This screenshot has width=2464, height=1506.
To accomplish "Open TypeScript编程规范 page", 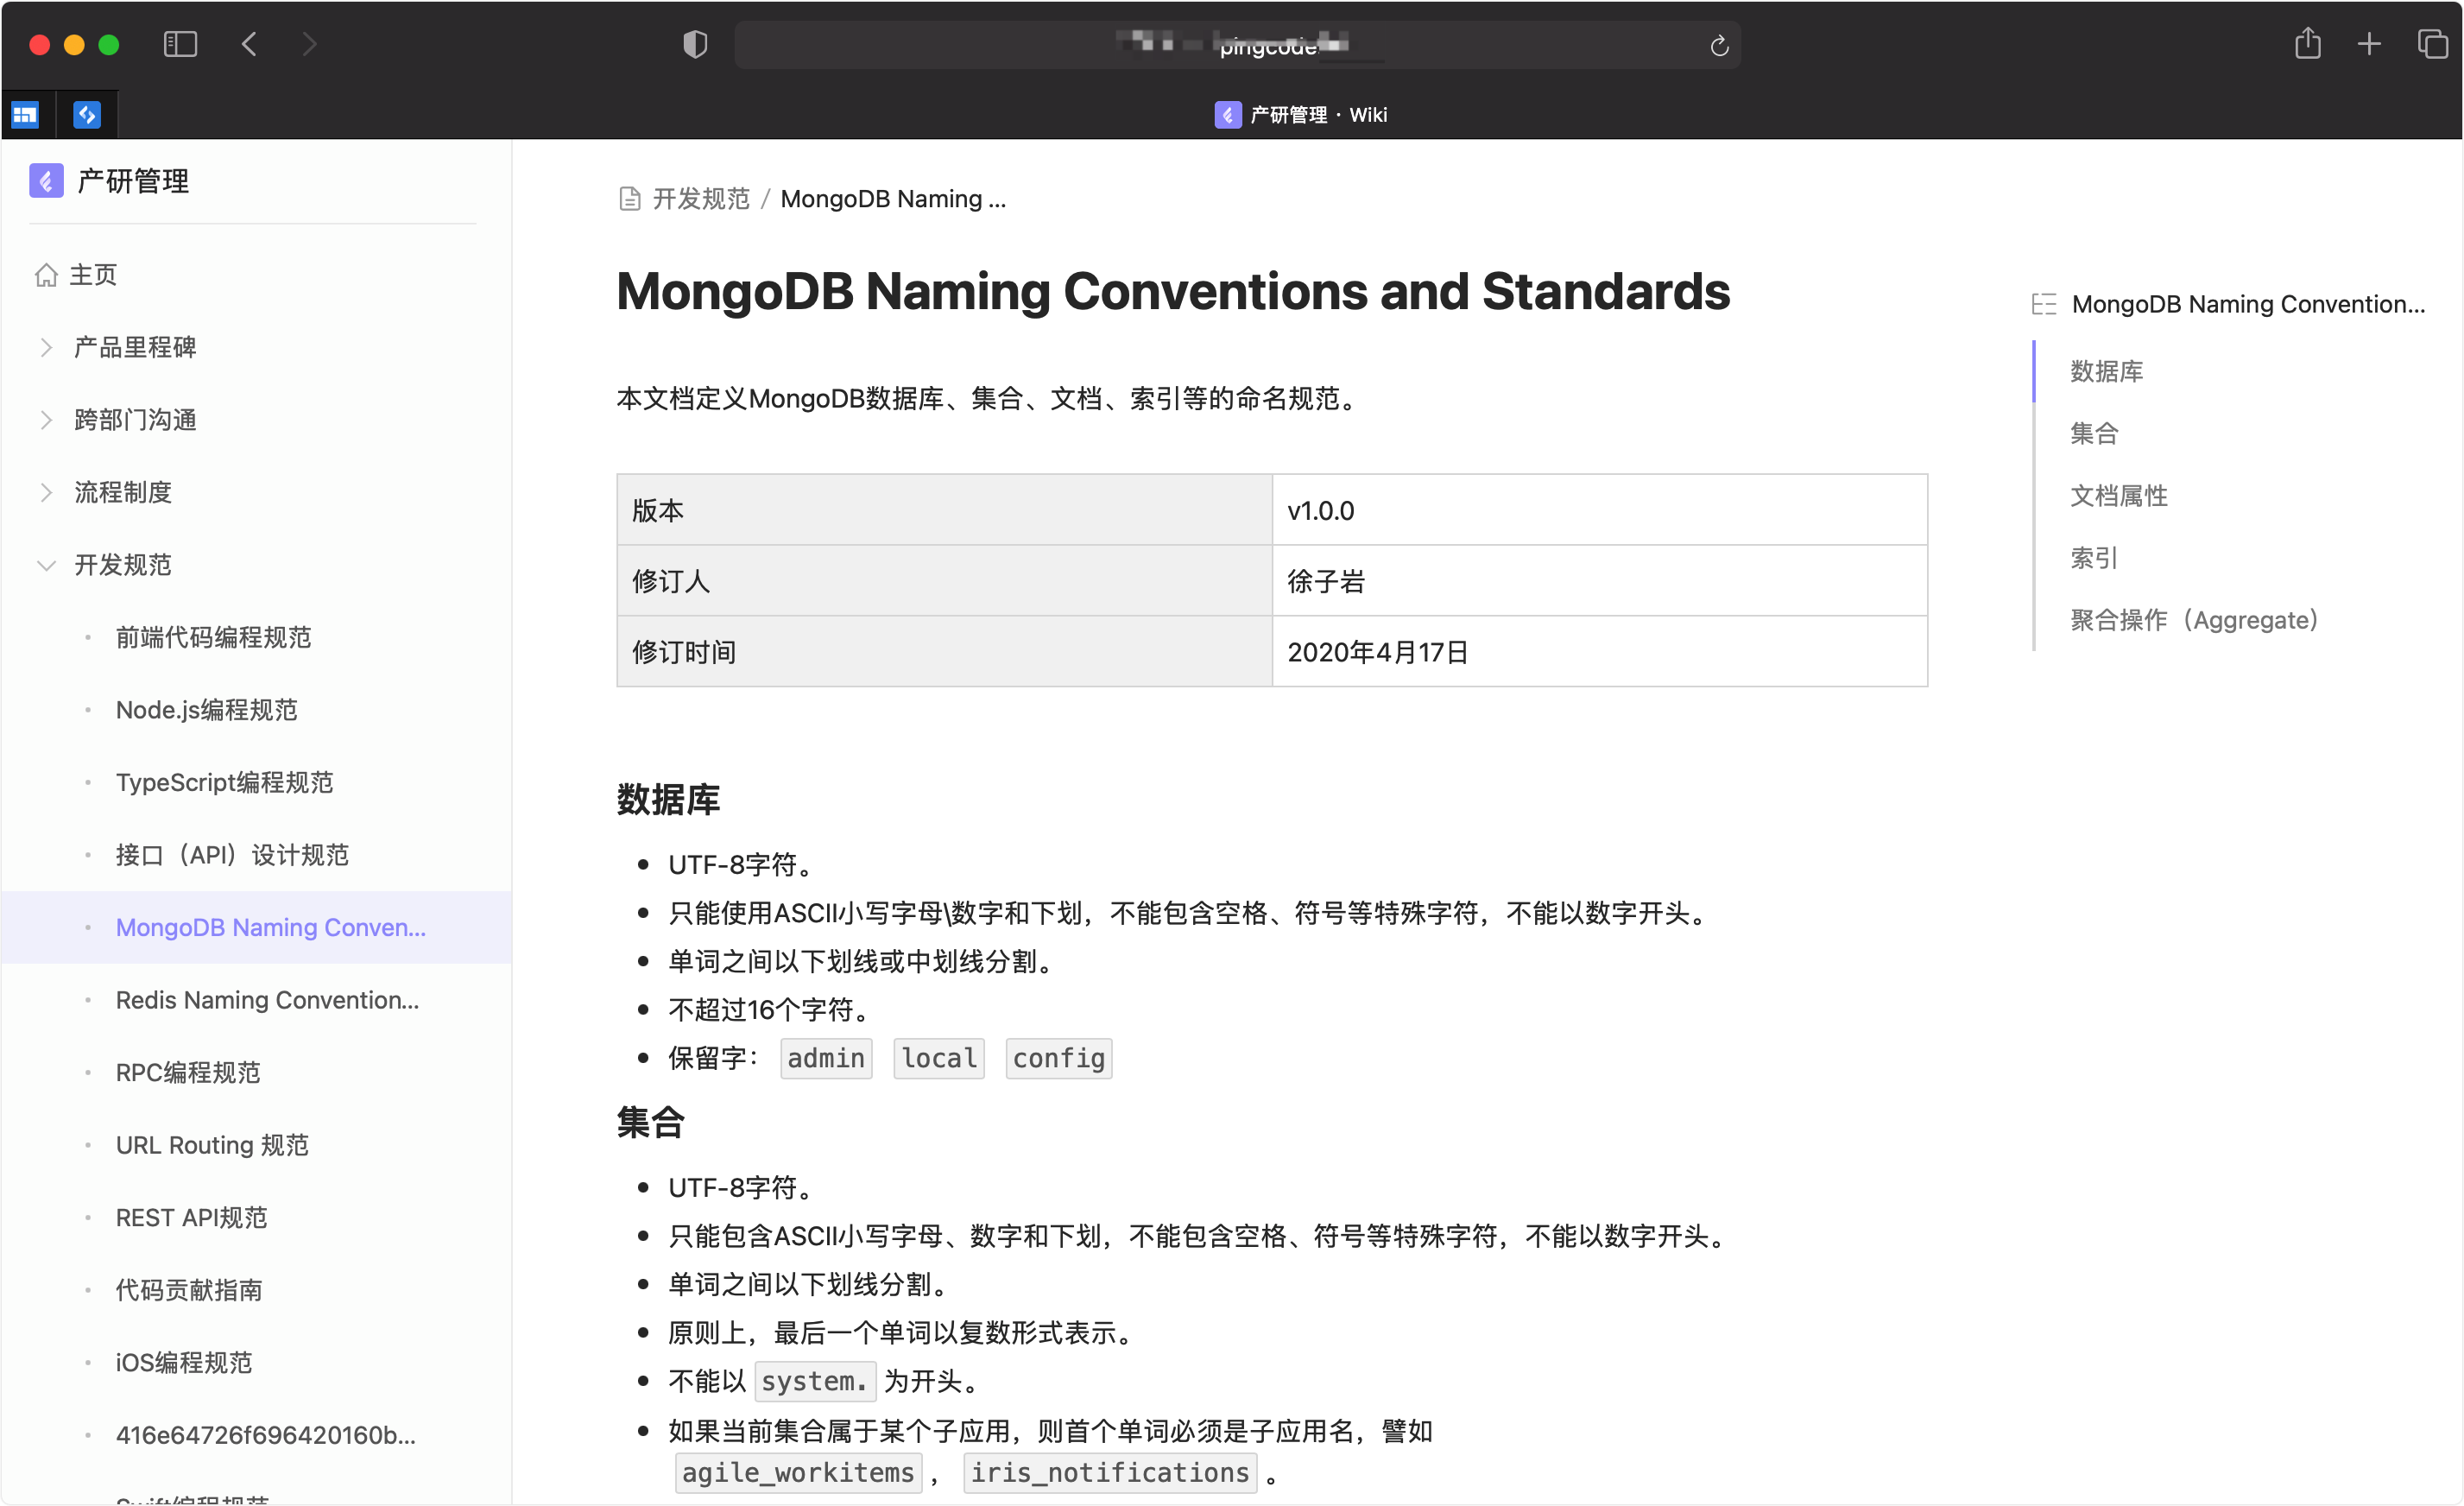I will 224,782.
